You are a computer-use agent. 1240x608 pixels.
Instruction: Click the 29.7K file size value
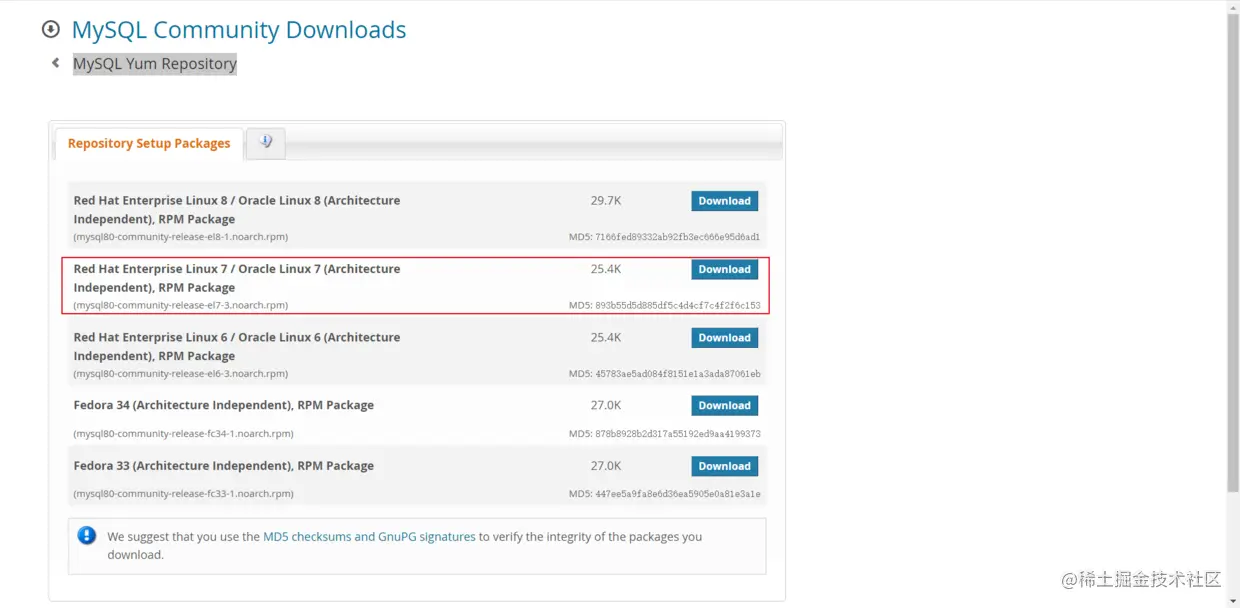point(606,201)
